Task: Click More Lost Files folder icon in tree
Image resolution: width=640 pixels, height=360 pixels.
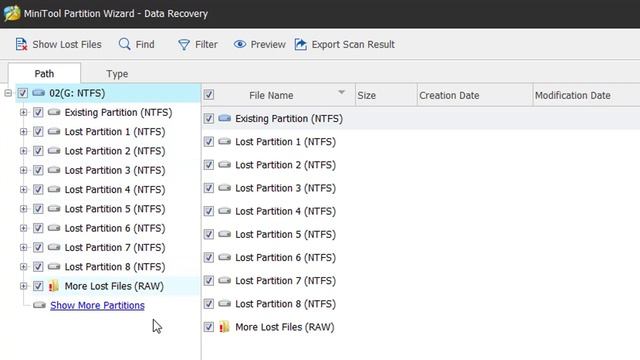Action: point(54,286)
